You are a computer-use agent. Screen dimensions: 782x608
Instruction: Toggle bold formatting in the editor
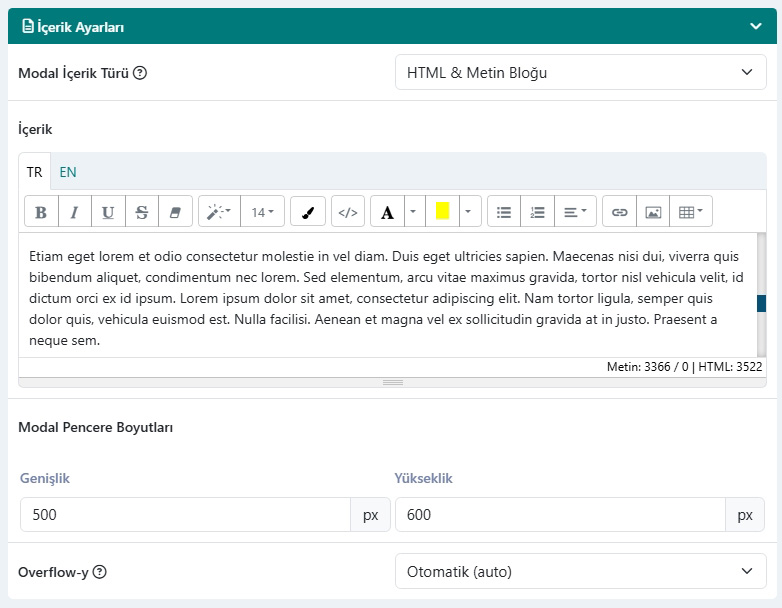click(41, 212)
